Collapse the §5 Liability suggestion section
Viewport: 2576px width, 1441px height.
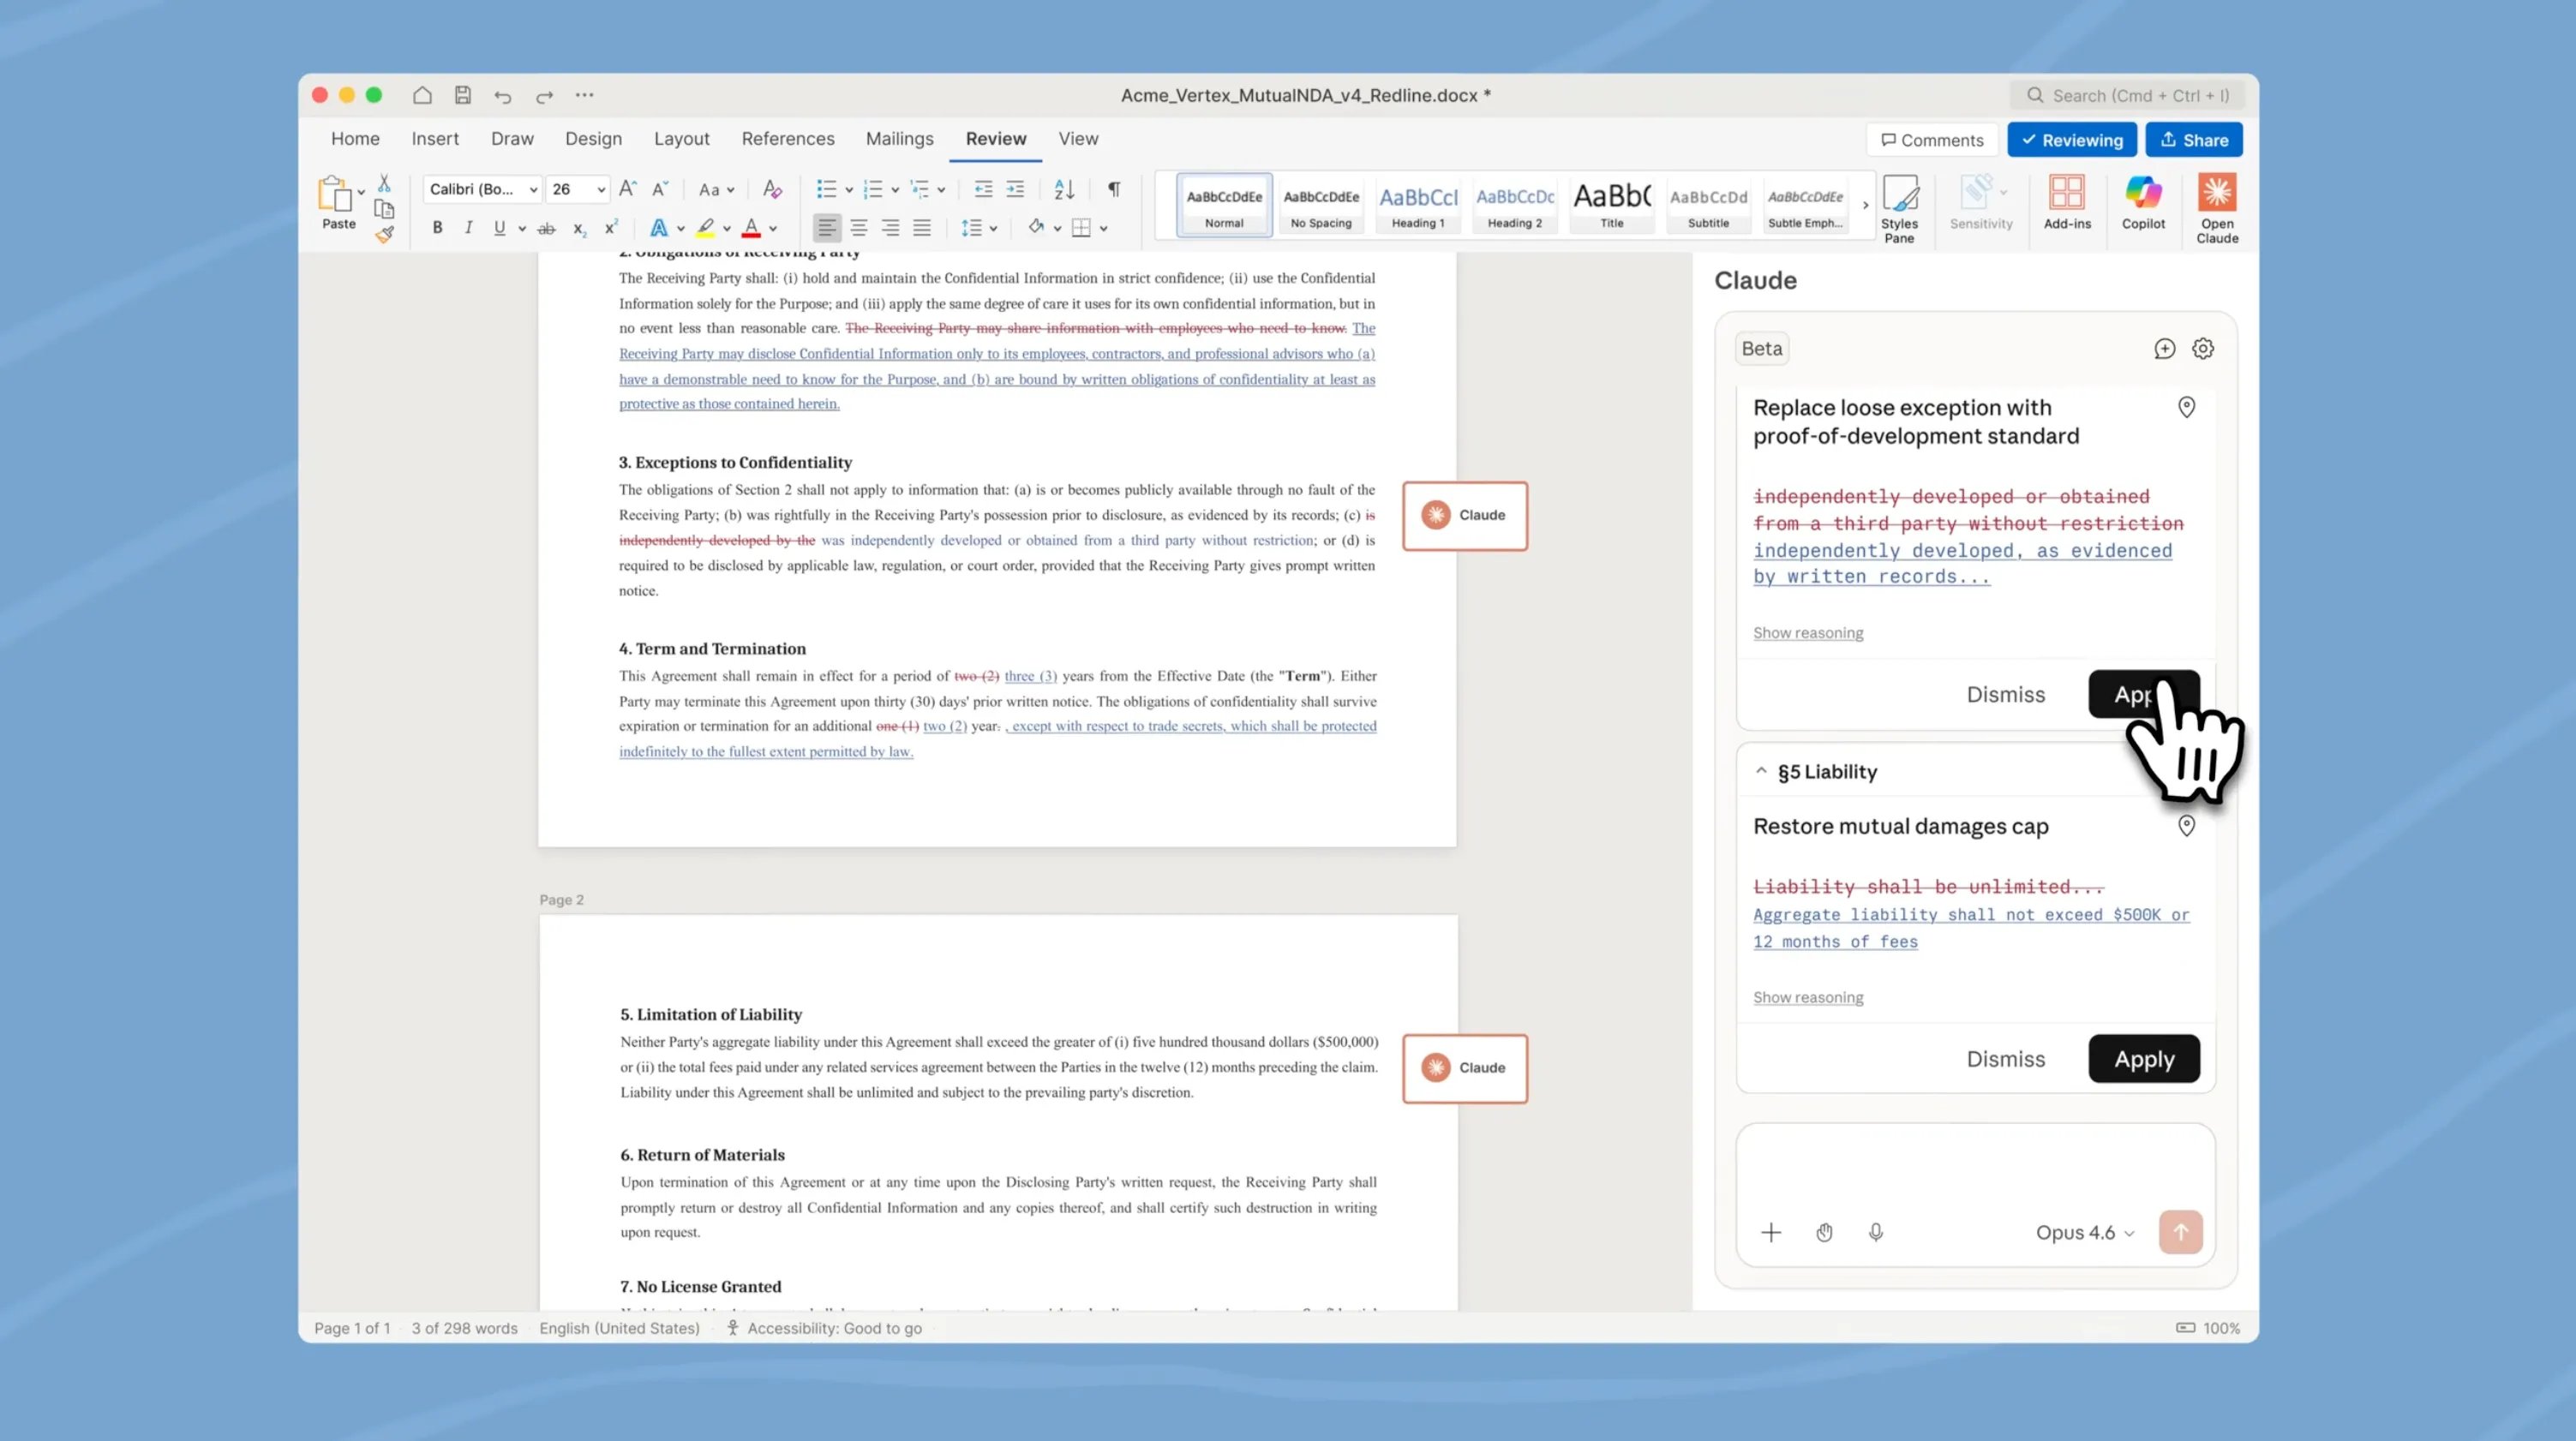click(1762, 770)
